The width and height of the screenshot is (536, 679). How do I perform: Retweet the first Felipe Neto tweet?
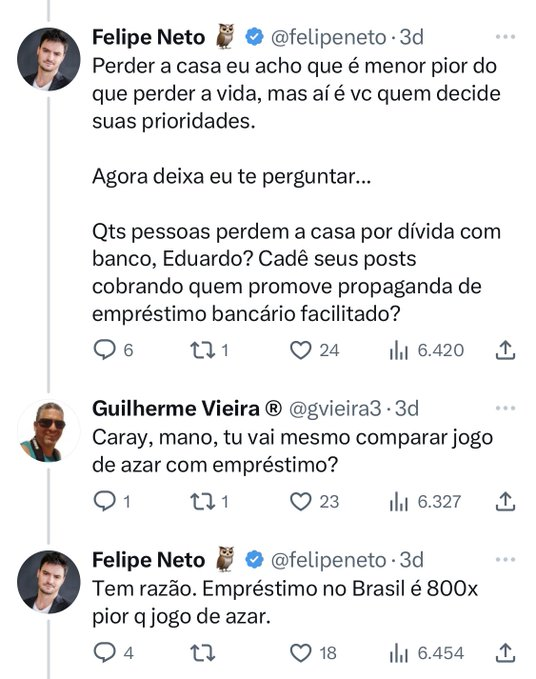pos(203,350)
